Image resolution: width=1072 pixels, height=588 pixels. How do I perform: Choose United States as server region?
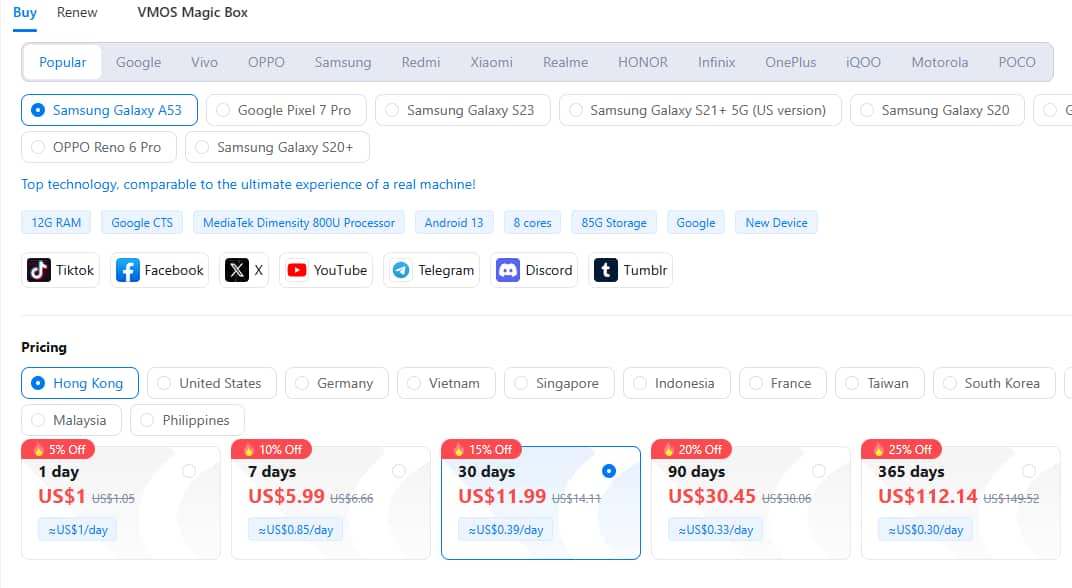pyautogui.click(x=207, y=383)
